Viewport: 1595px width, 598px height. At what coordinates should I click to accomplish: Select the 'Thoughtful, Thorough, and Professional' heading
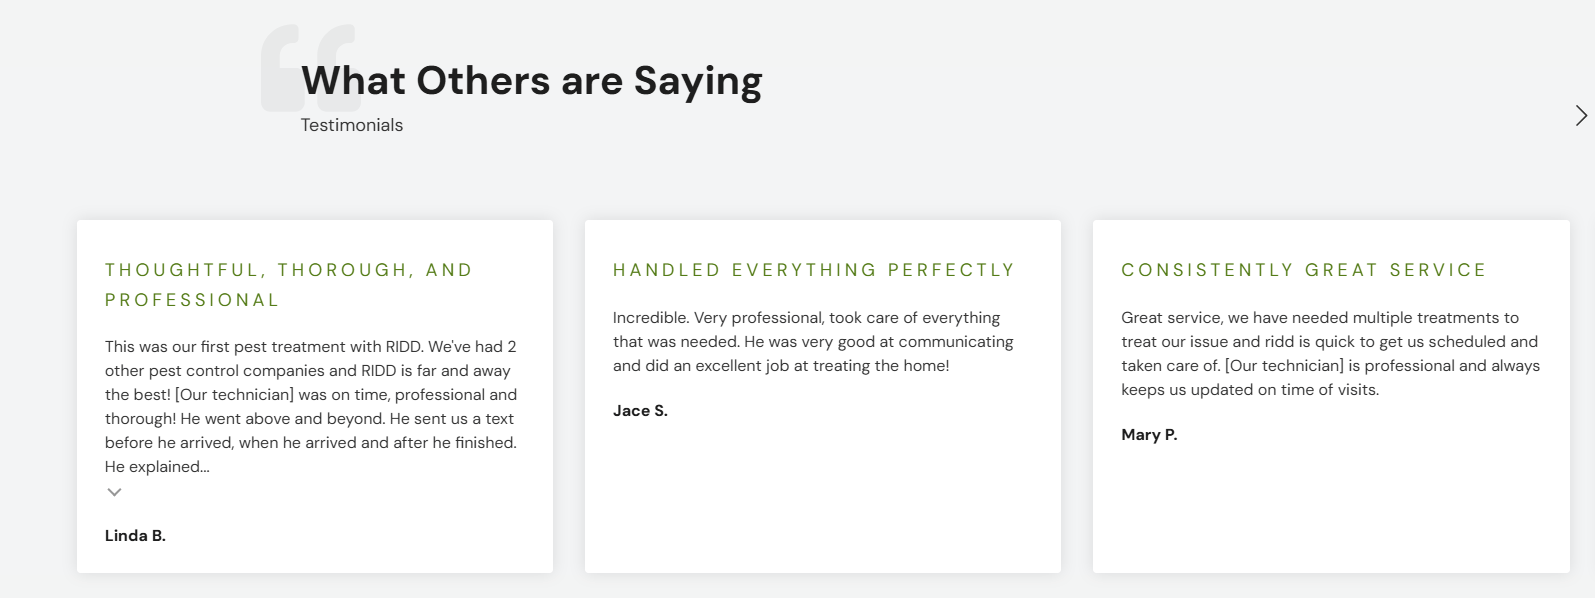point(288,283)
